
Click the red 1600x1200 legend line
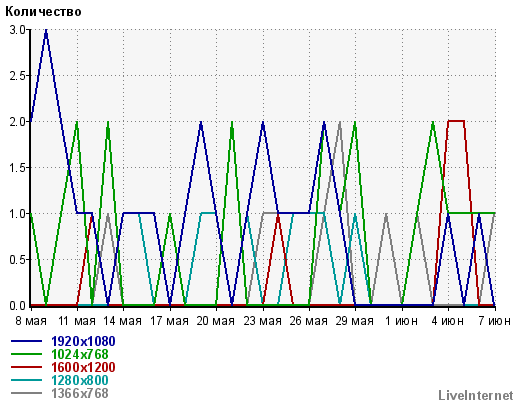coord(26,367)
